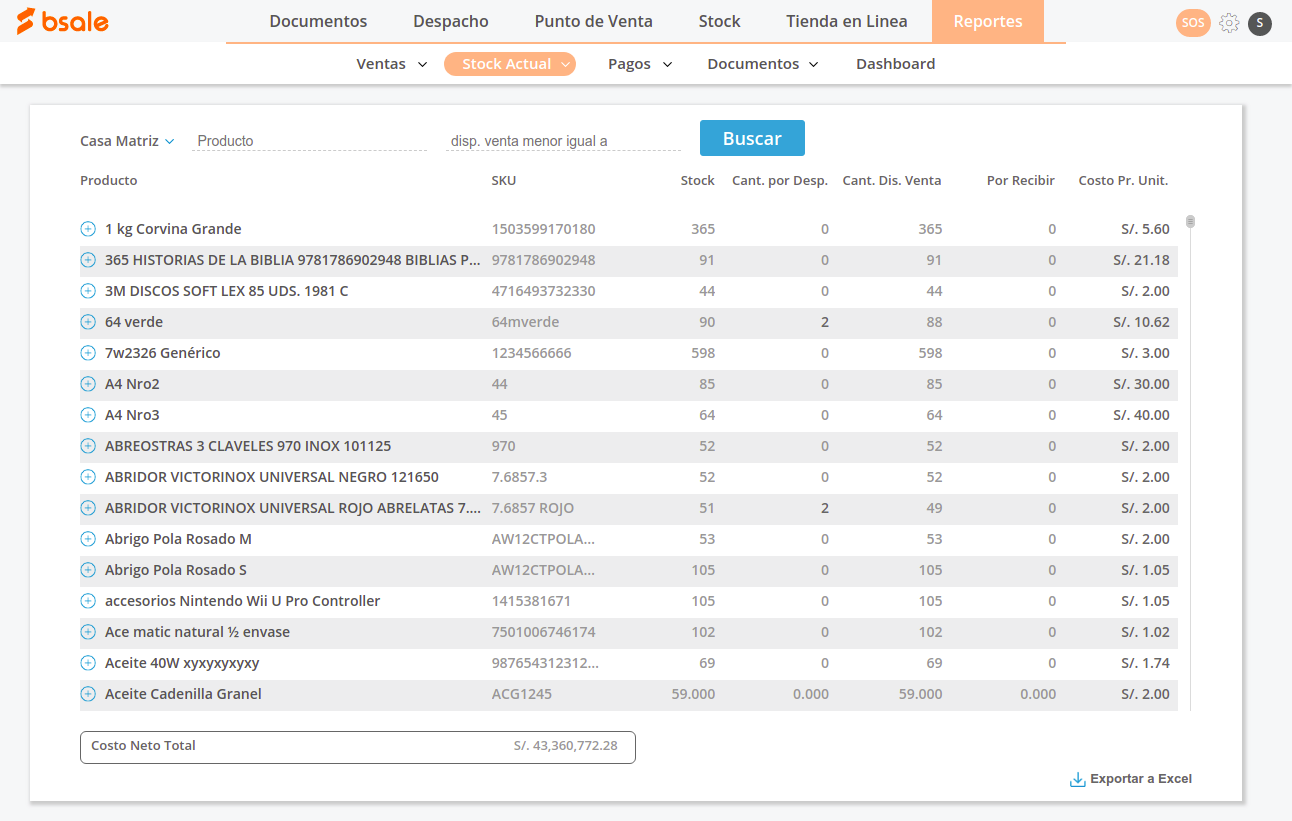Screen dimensions: 1292x821
Task: Click the plus icon on Aceite Cadenilla Granel
Action: pos(87,693)
